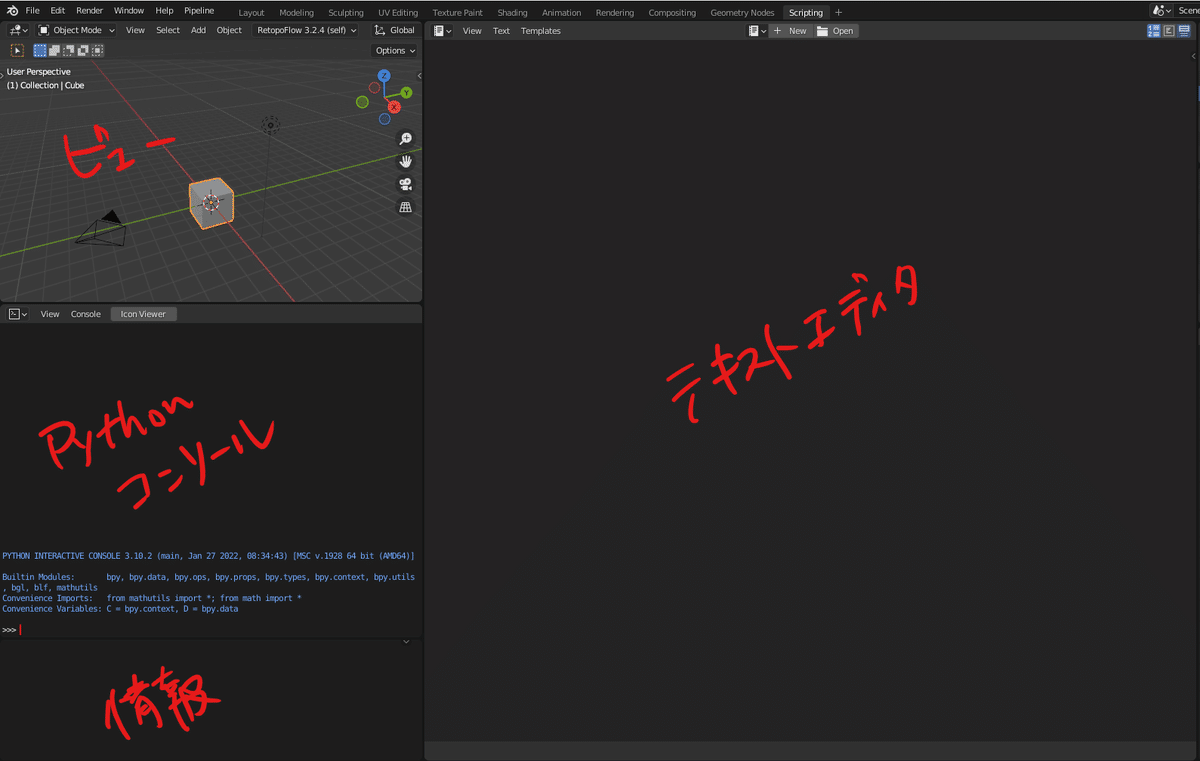
Task: Choose the Set new selection mode icon
Action: click(x=40, y=50)
